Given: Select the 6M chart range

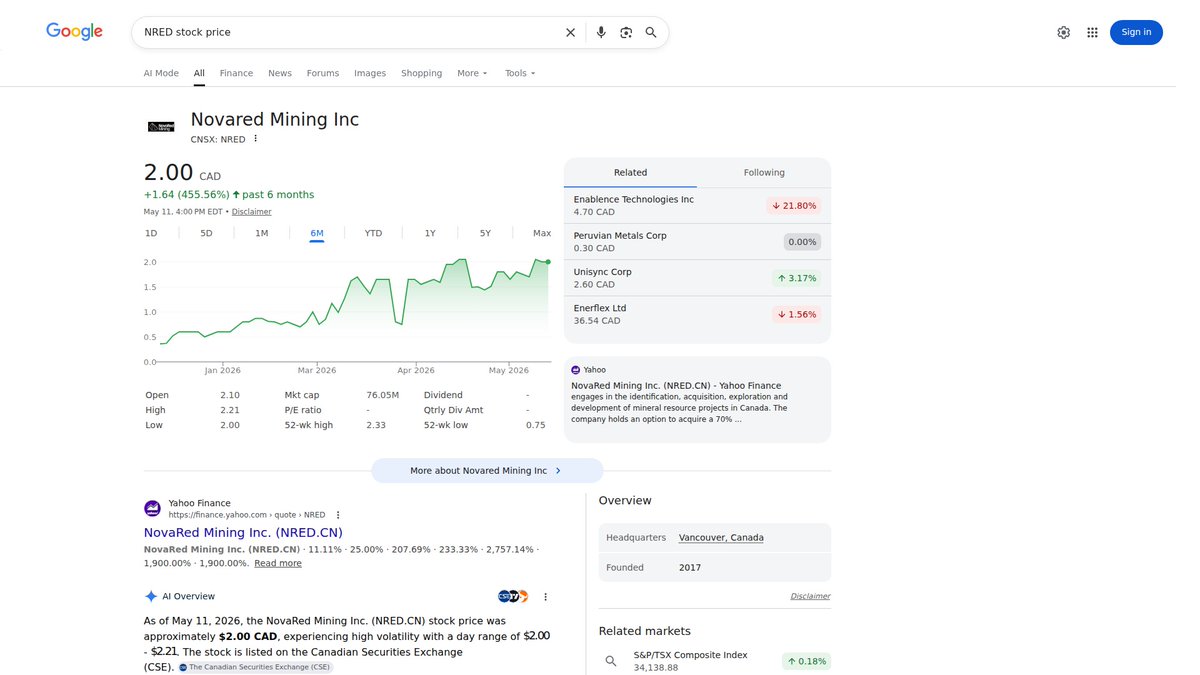Looking at the screenshot, I should pyautogui.click(x=317, y=233).
